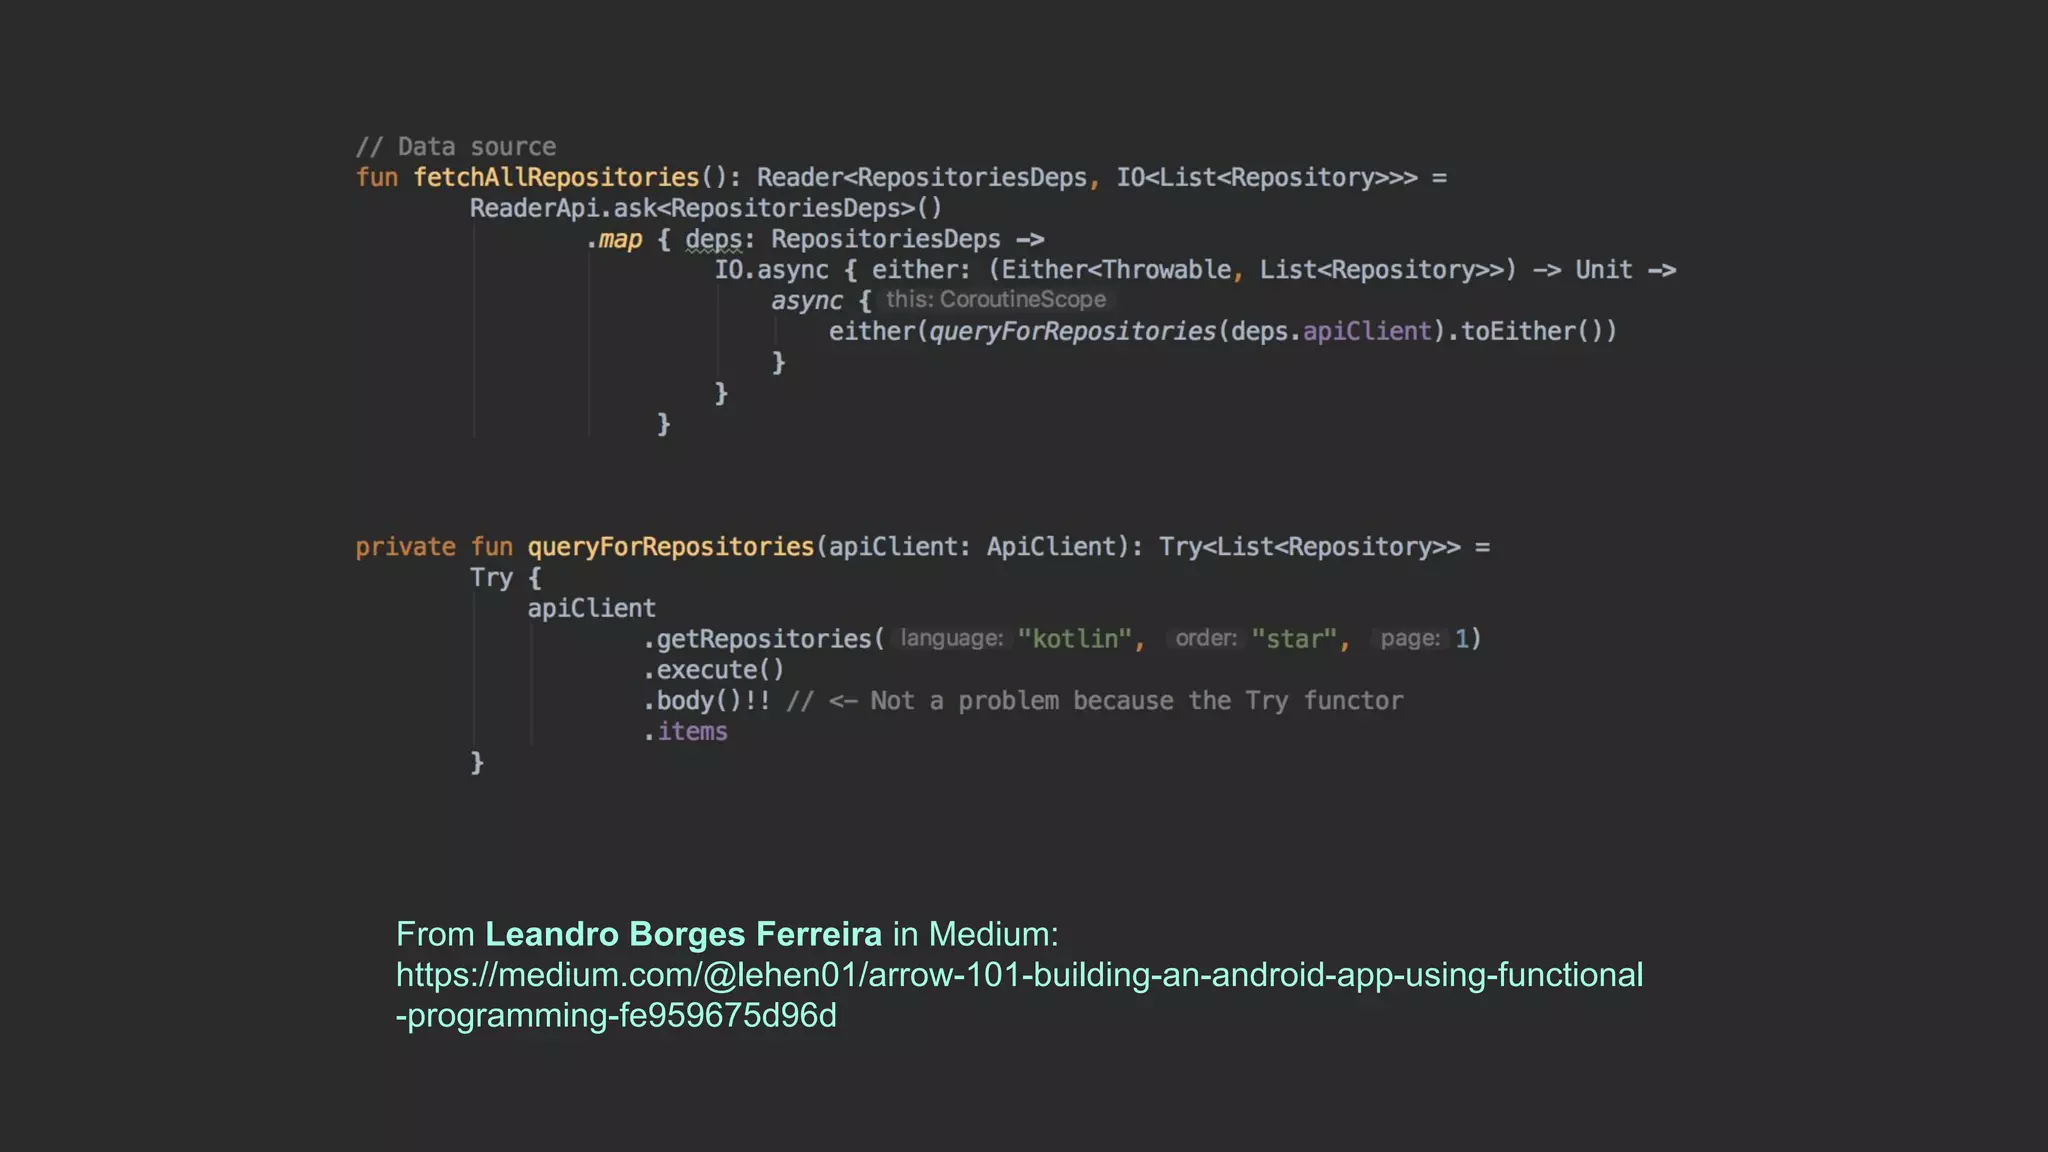Click the .items property

(685, 732)
